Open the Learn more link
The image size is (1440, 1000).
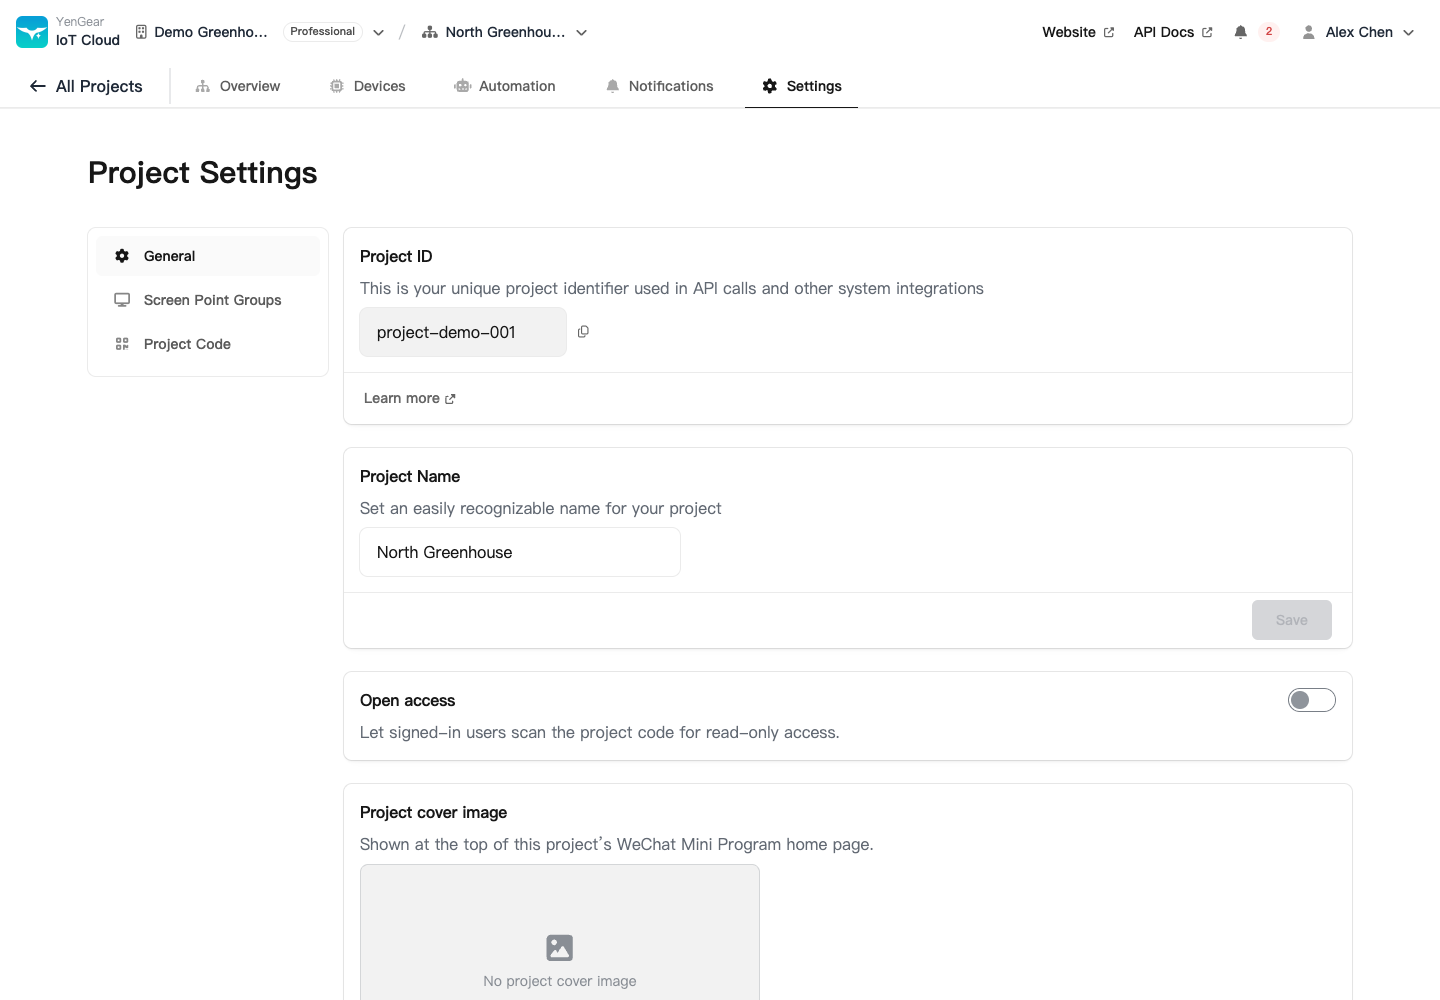pyautogui.click(x=410, y=398)
